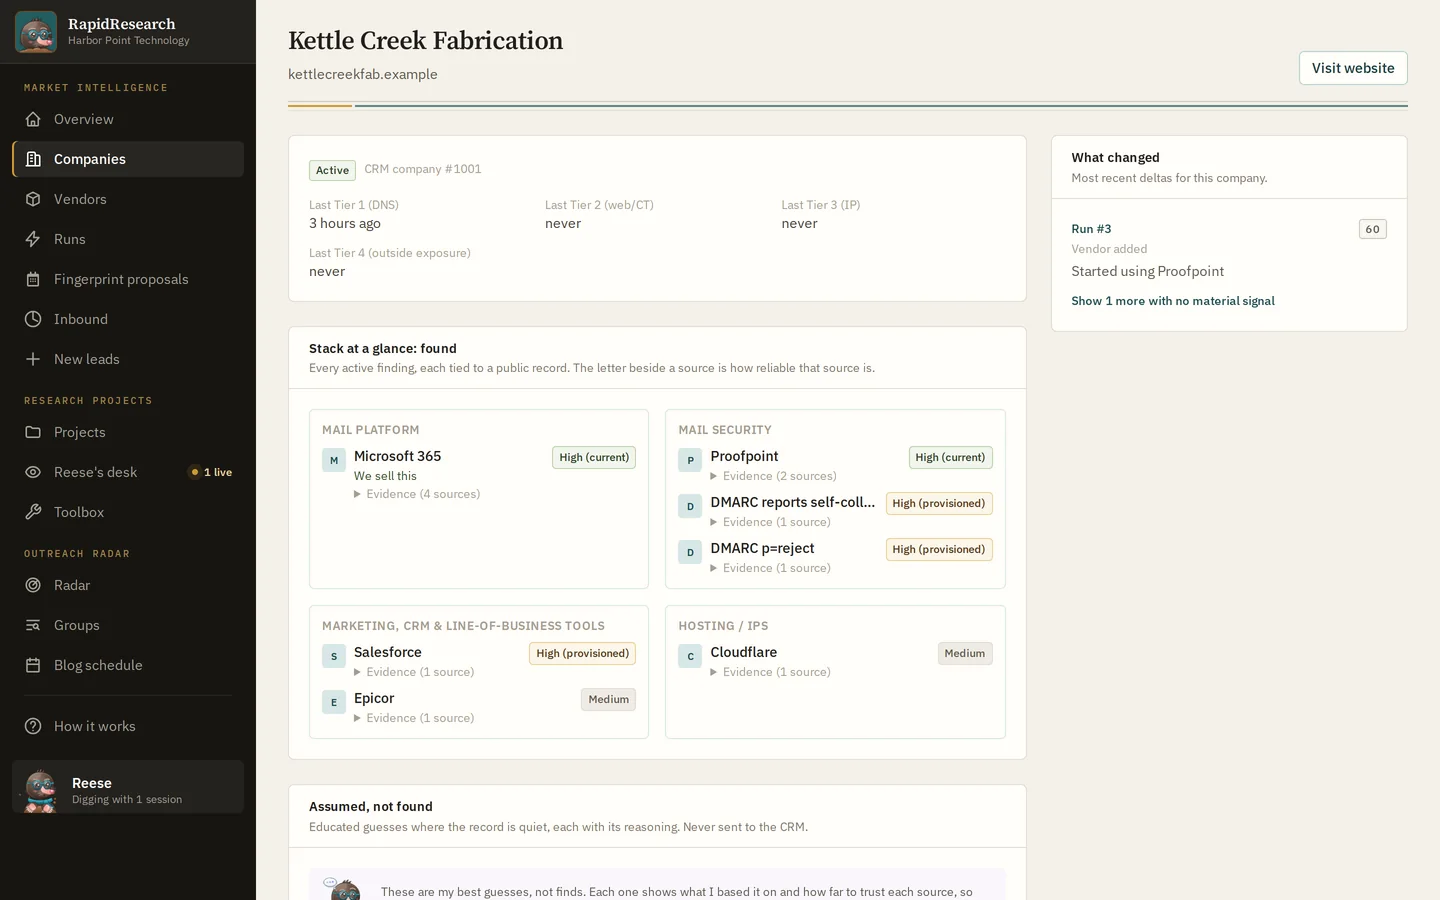Viewport: 1440px width, 900px height.
Task: Click the kettlecreekfab.example domain text
Action: point(363,74)
